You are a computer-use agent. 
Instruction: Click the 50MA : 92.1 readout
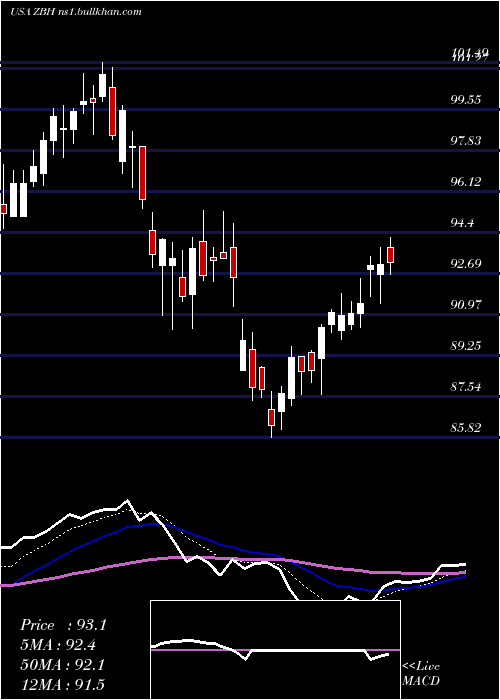coord(63,665)
